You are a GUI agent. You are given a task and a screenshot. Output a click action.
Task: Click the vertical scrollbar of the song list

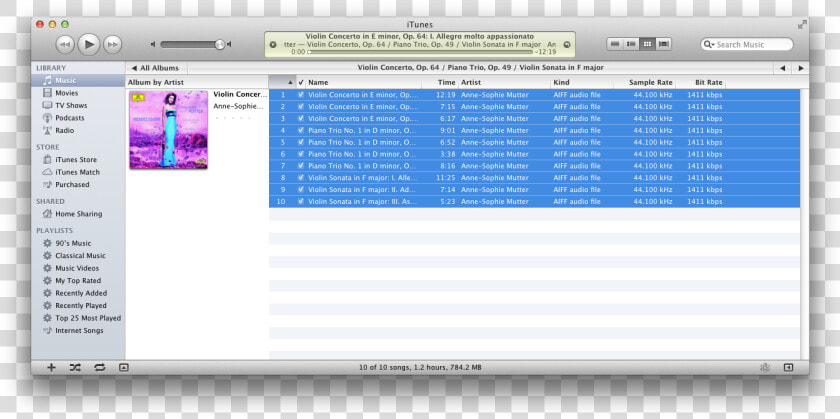(804, 224)
